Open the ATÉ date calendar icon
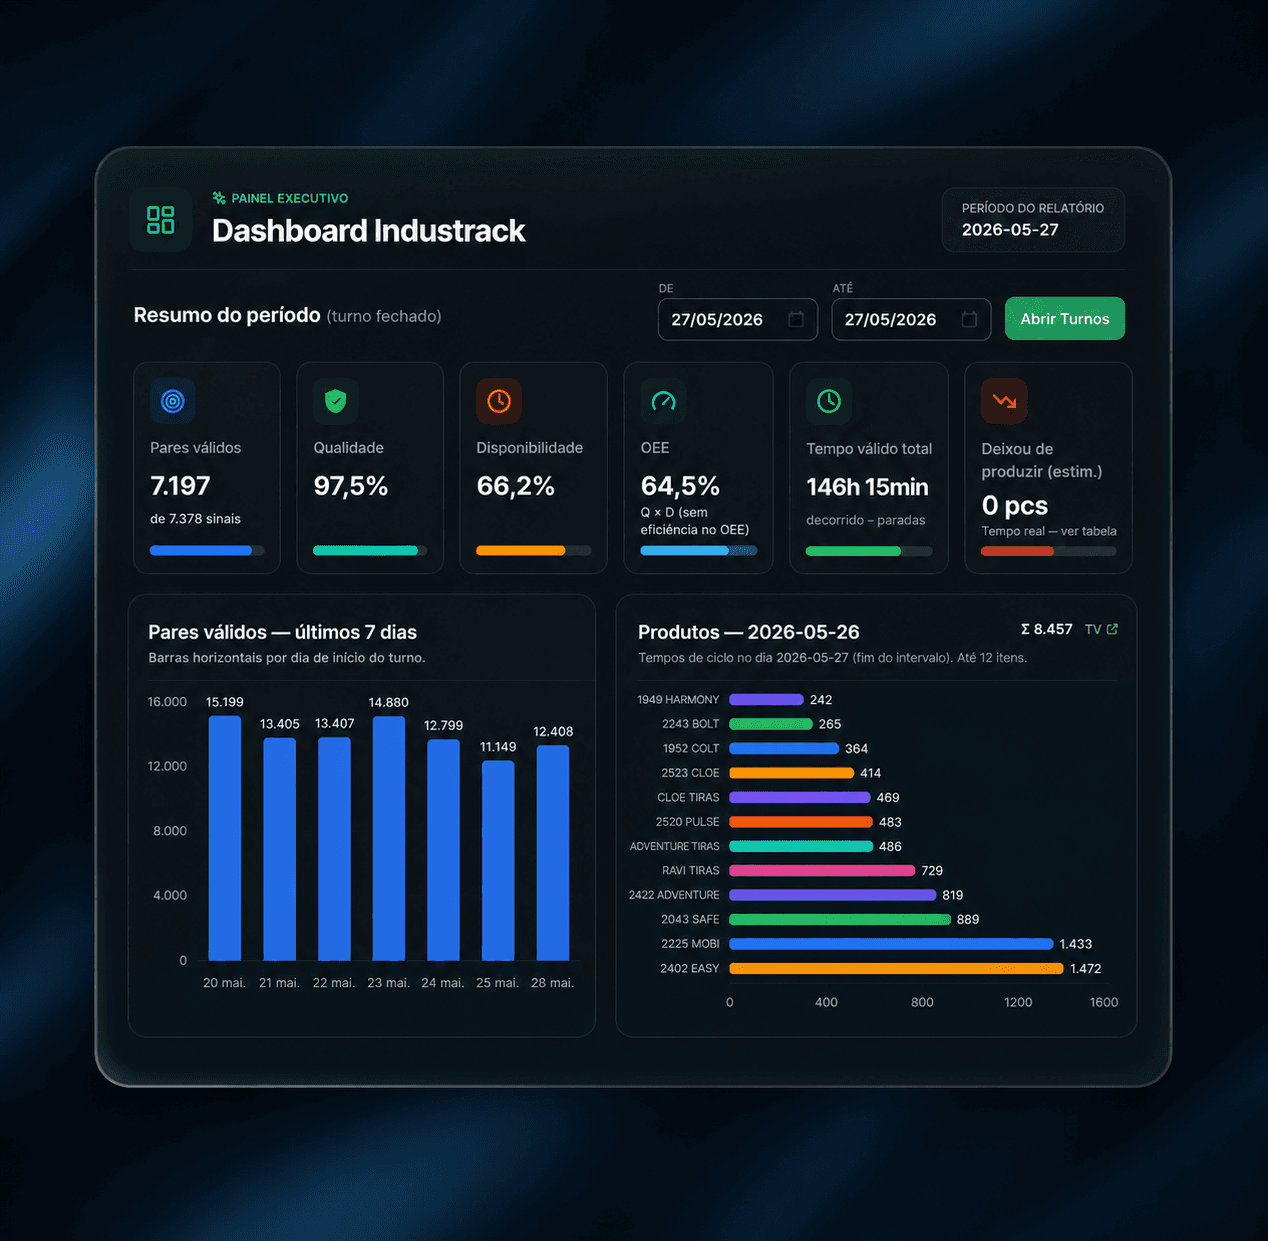Image resolution: width=1268 pixels, height=1241 pixels. (969, 319)
